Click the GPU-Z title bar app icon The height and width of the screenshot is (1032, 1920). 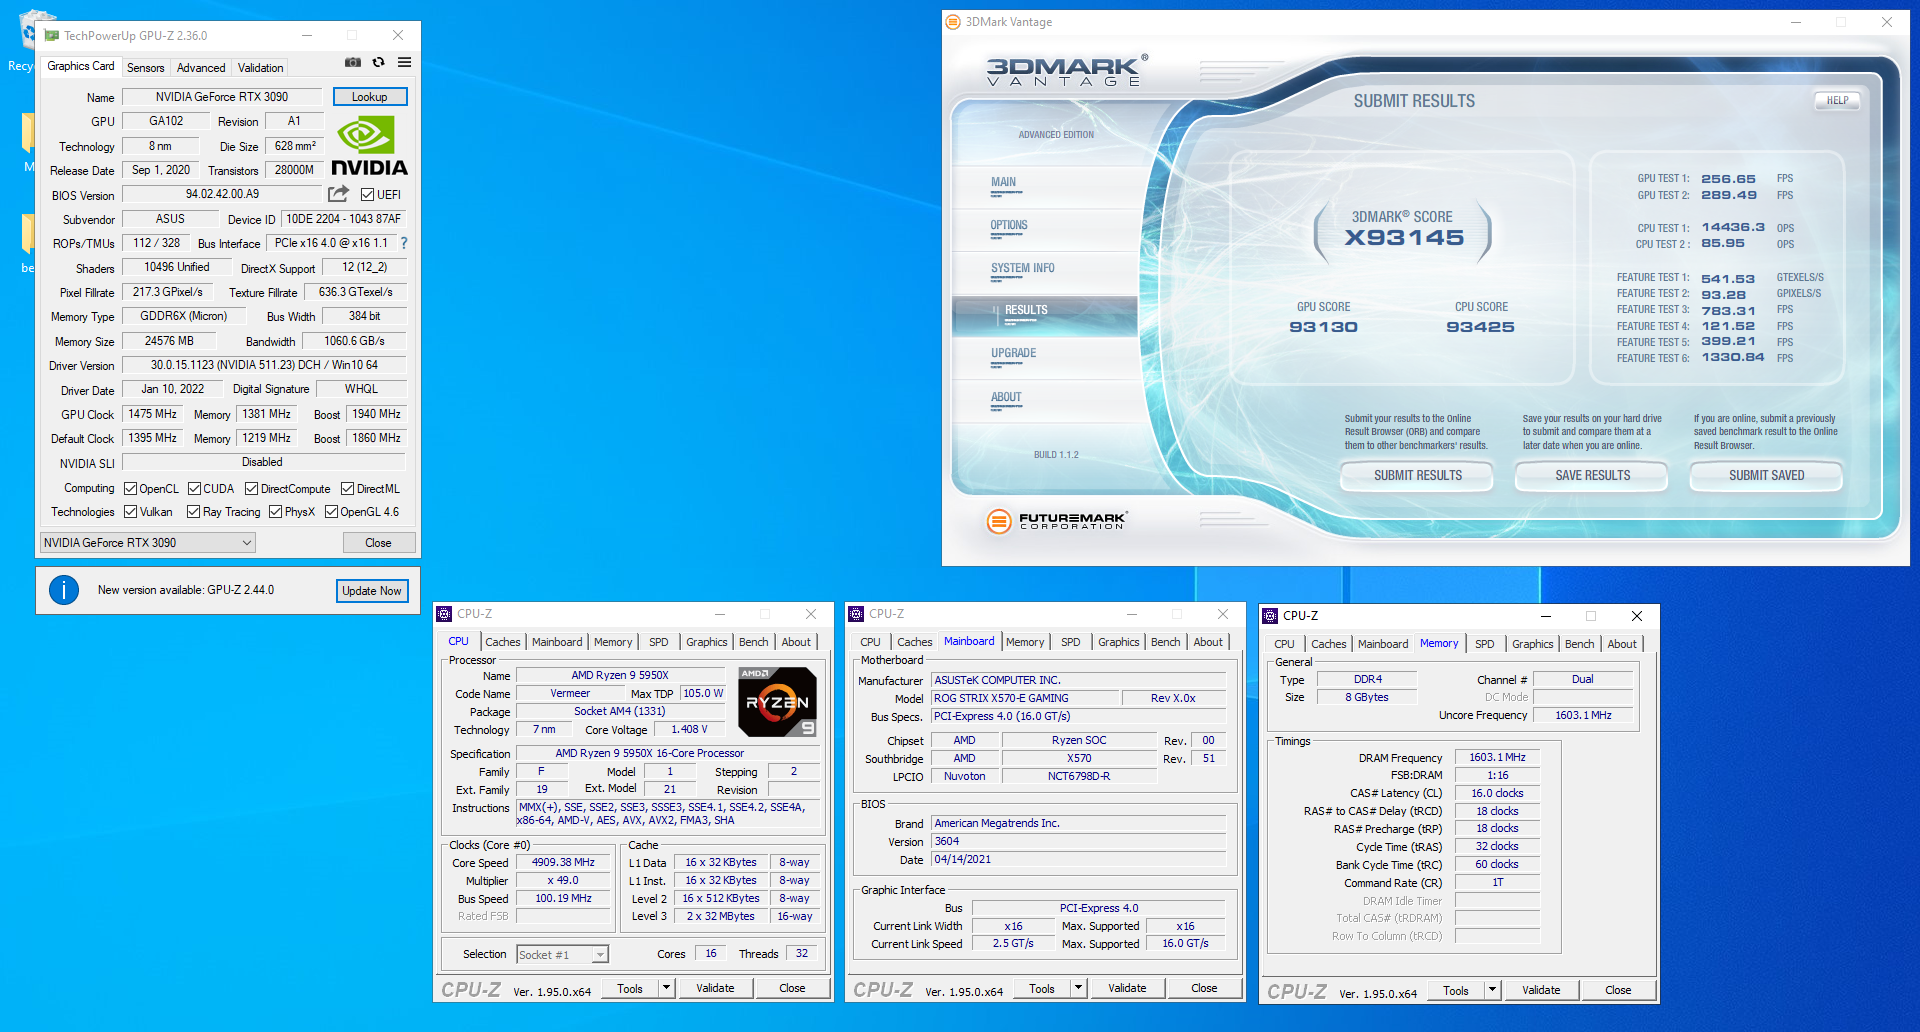52,35
